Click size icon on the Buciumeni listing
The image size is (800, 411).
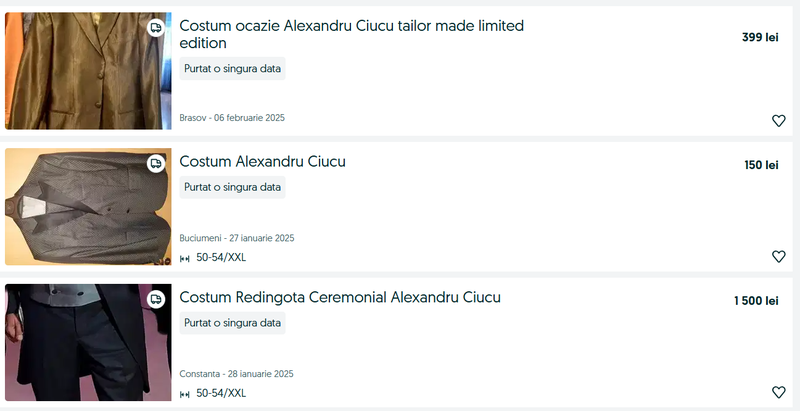pos(185,258)
